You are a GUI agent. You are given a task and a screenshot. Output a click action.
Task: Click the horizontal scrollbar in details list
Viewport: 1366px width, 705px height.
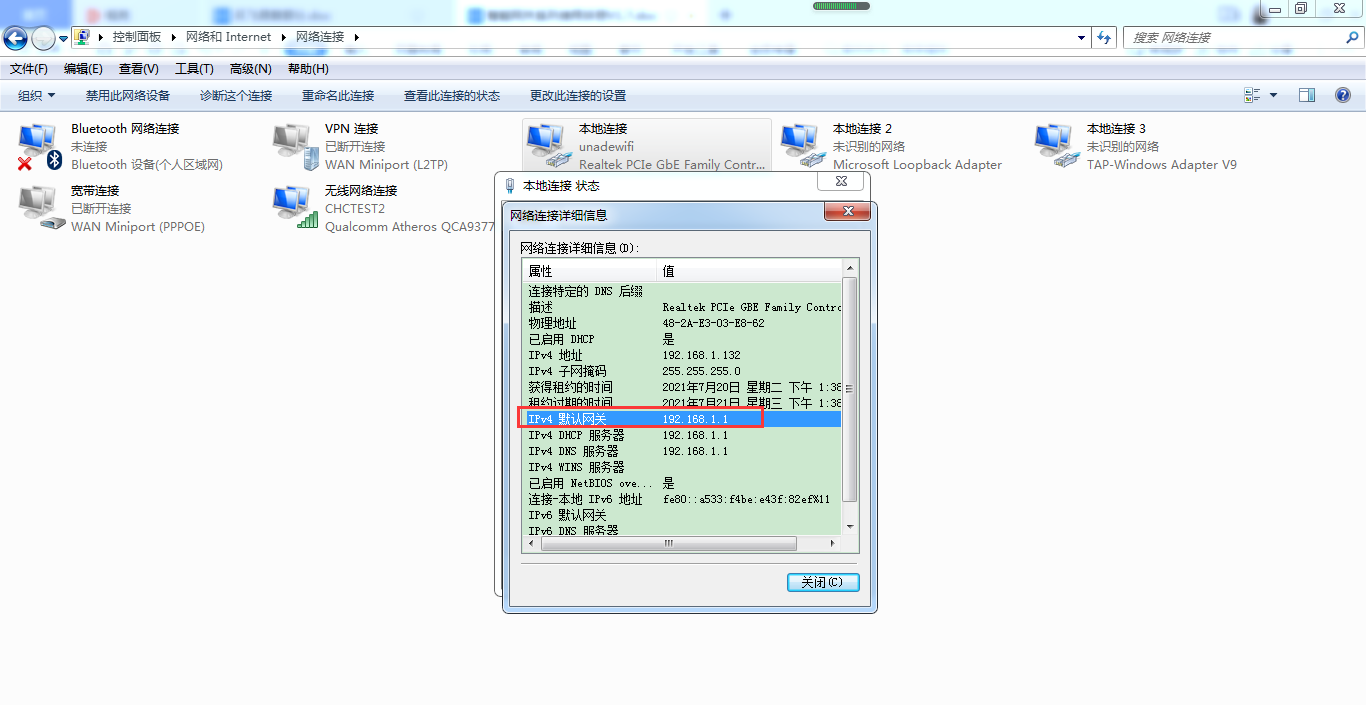(668, 544)
